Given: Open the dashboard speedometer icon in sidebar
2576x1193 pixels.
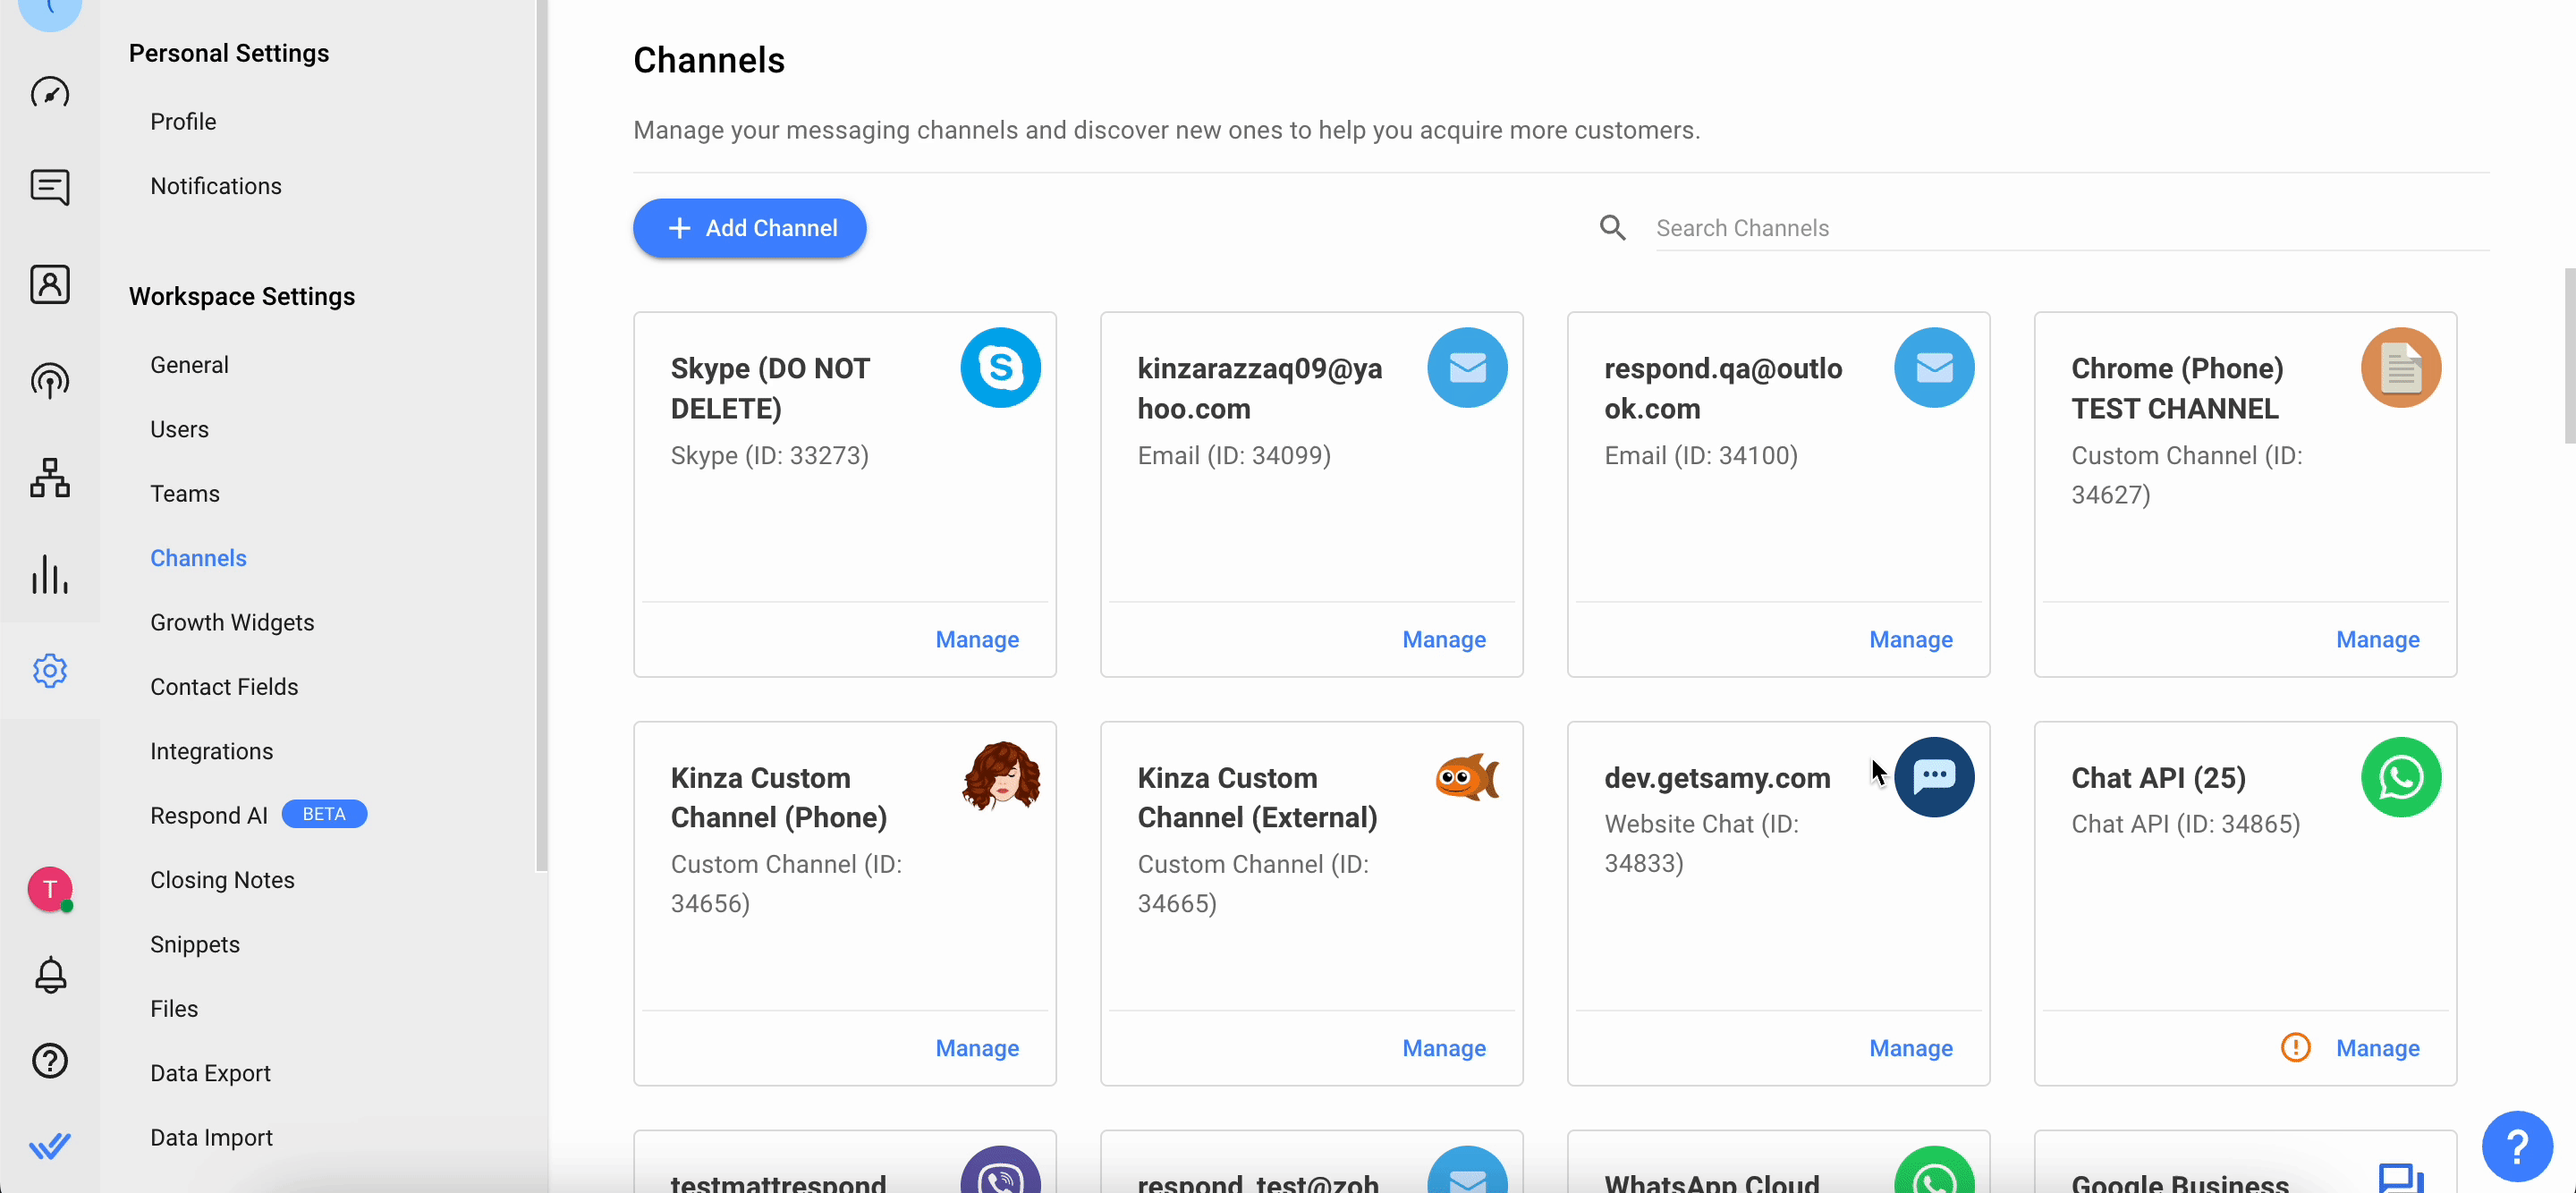Looking at the screenshot, I should [50, 93].
